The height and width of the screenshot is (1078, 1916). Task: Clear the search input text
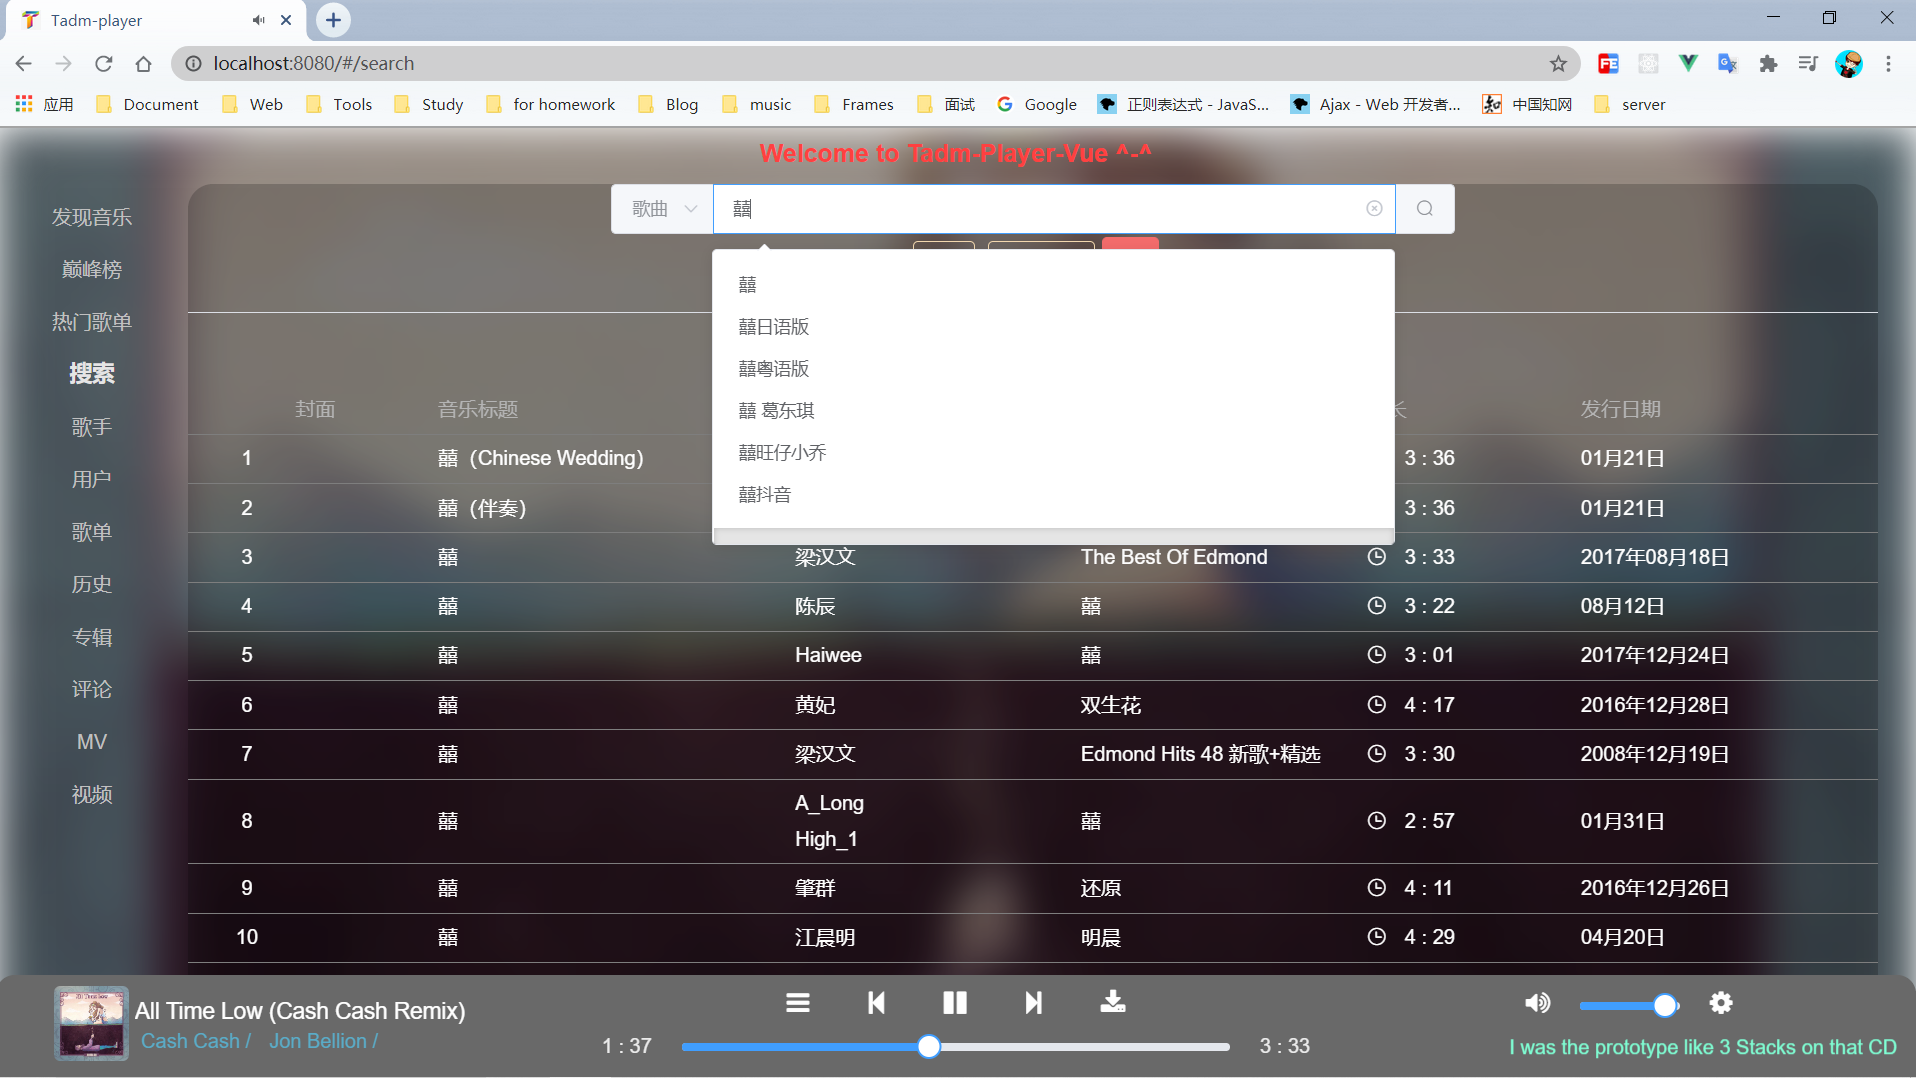click(1374, 208)
